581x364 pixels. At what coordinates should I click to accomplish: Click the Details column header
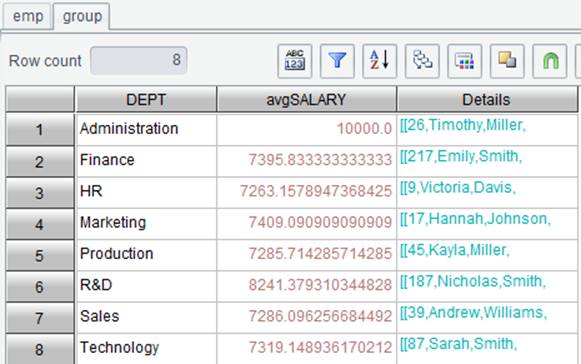pyautogui.click(x=487, y=99)
